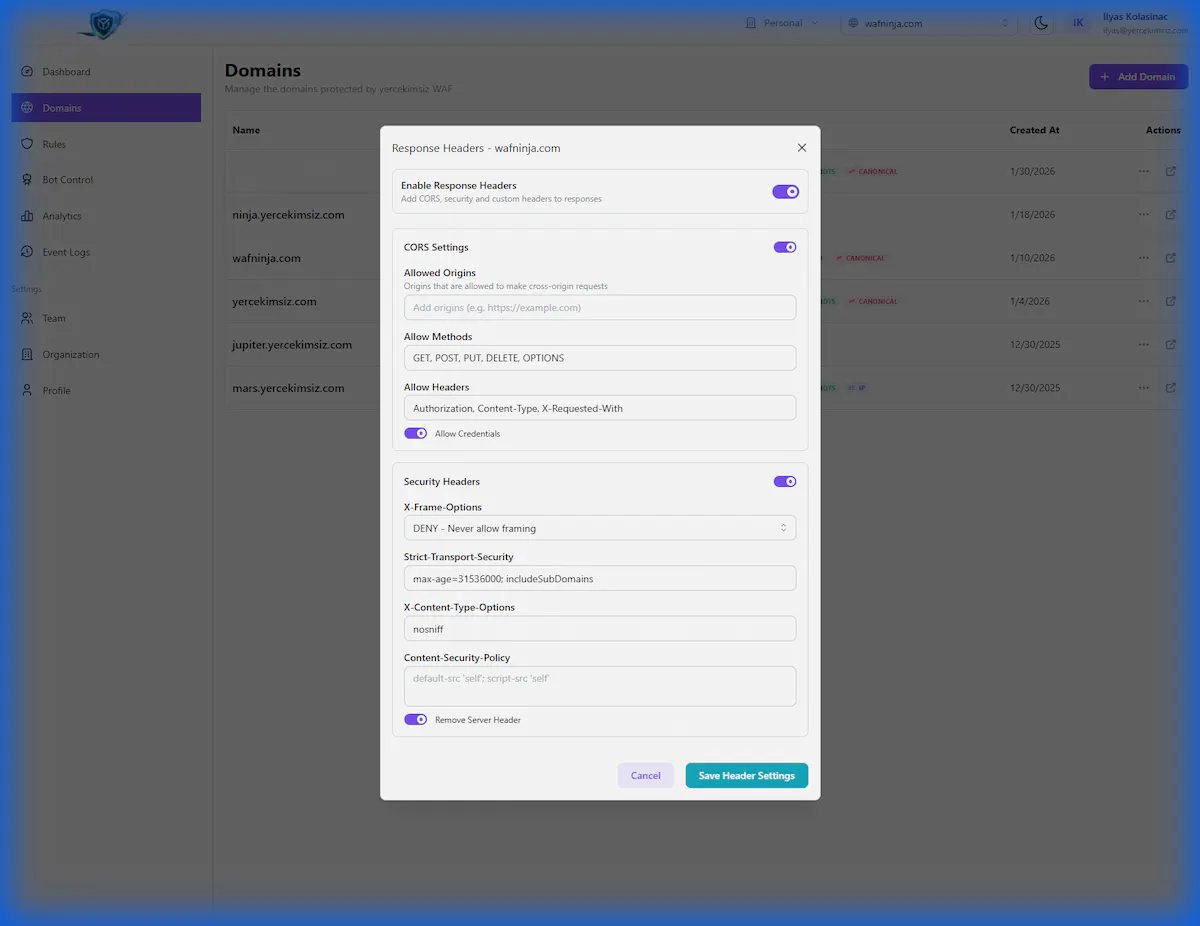Click the Content-Security-Policy text area
The image size is (1200, 926).
pos(600,686)
